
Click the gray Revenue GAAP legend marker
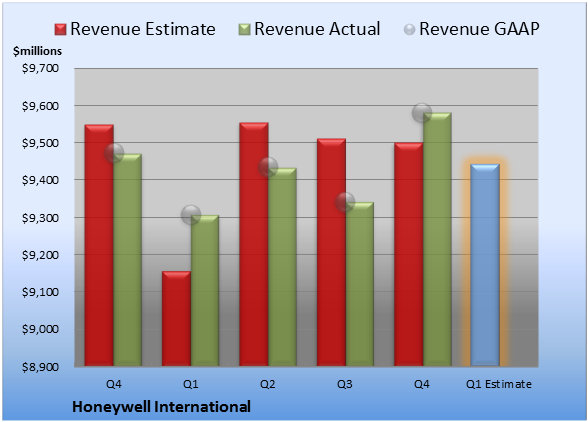[x=409, y=30]
